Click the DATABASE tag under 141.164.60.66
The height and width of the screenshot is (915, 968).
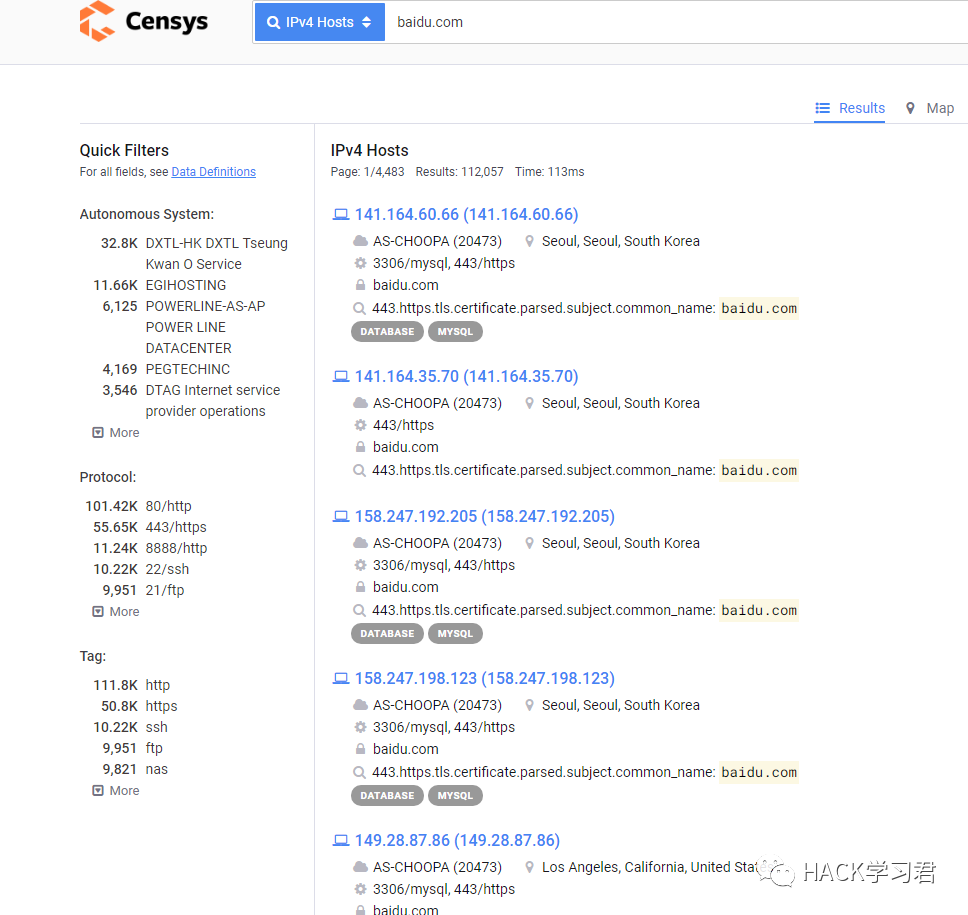click(387, 332)
